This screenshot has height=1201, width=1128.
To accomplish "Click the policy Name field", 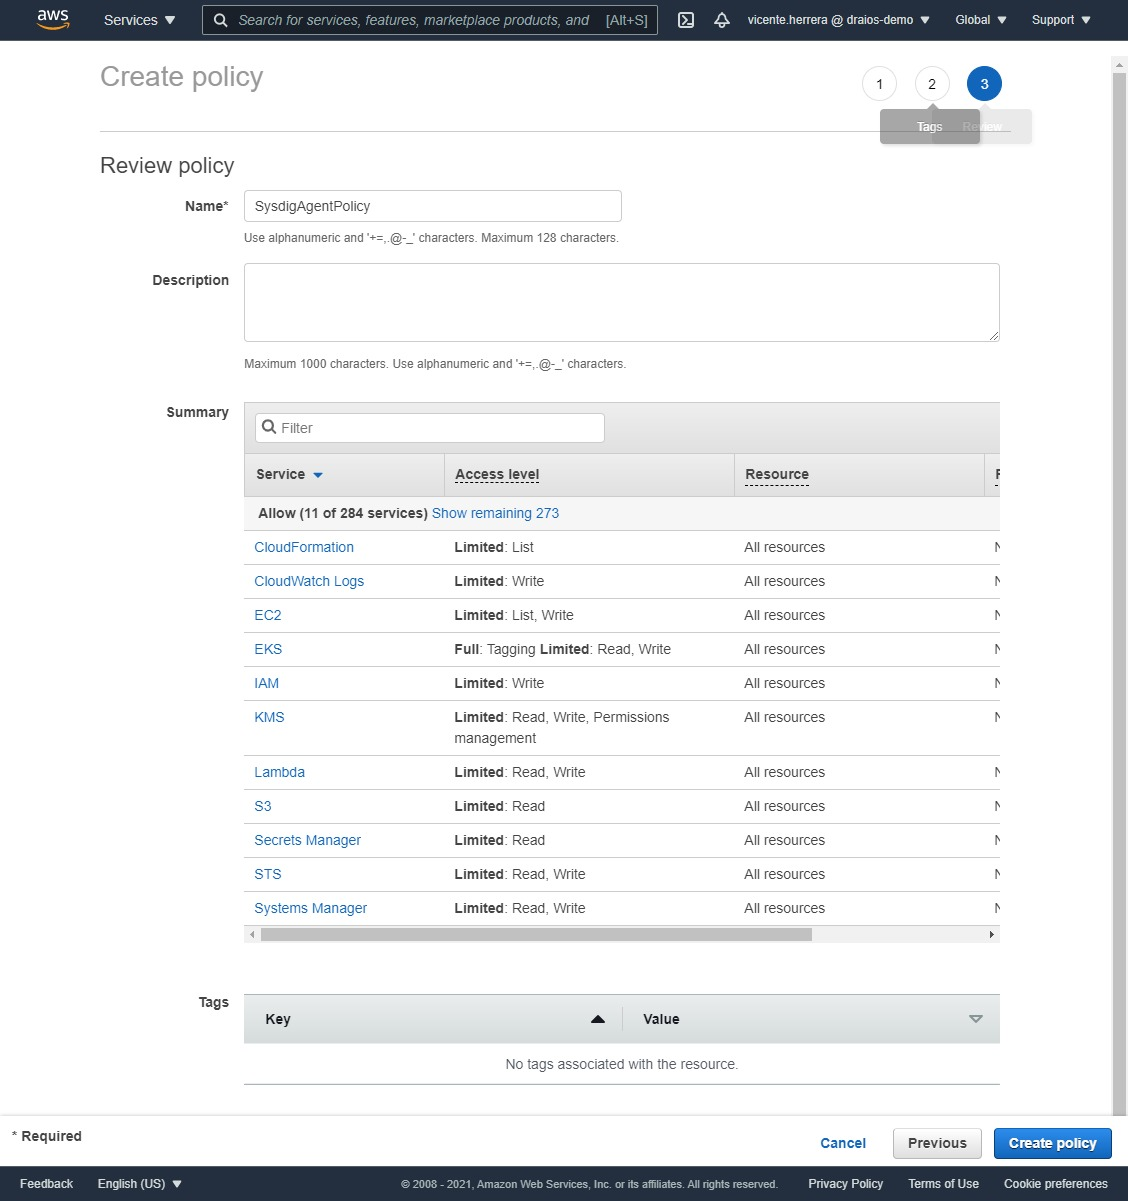I will (433, 206).
